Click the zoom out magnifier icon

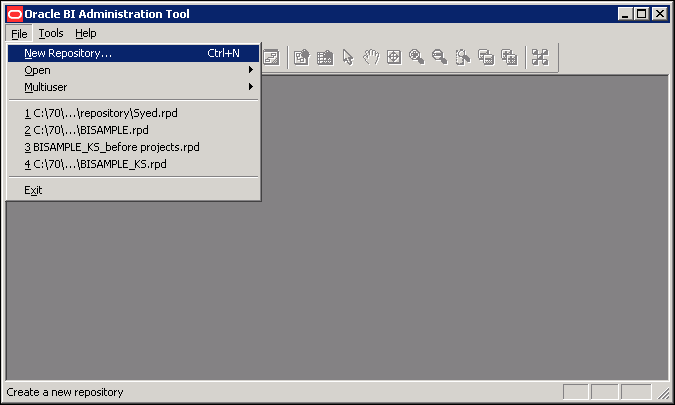pos(440,57)
